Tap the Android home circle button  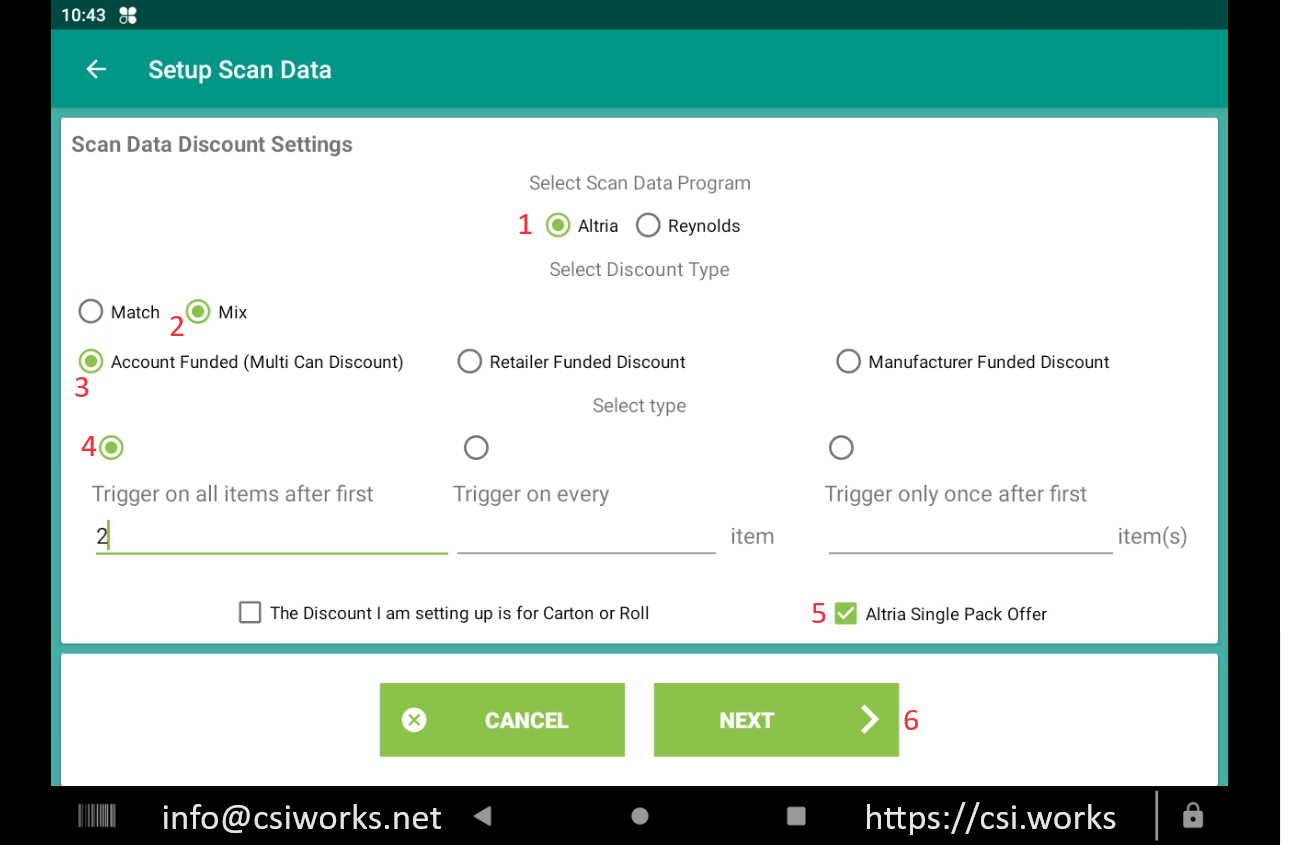pos(640,816)
